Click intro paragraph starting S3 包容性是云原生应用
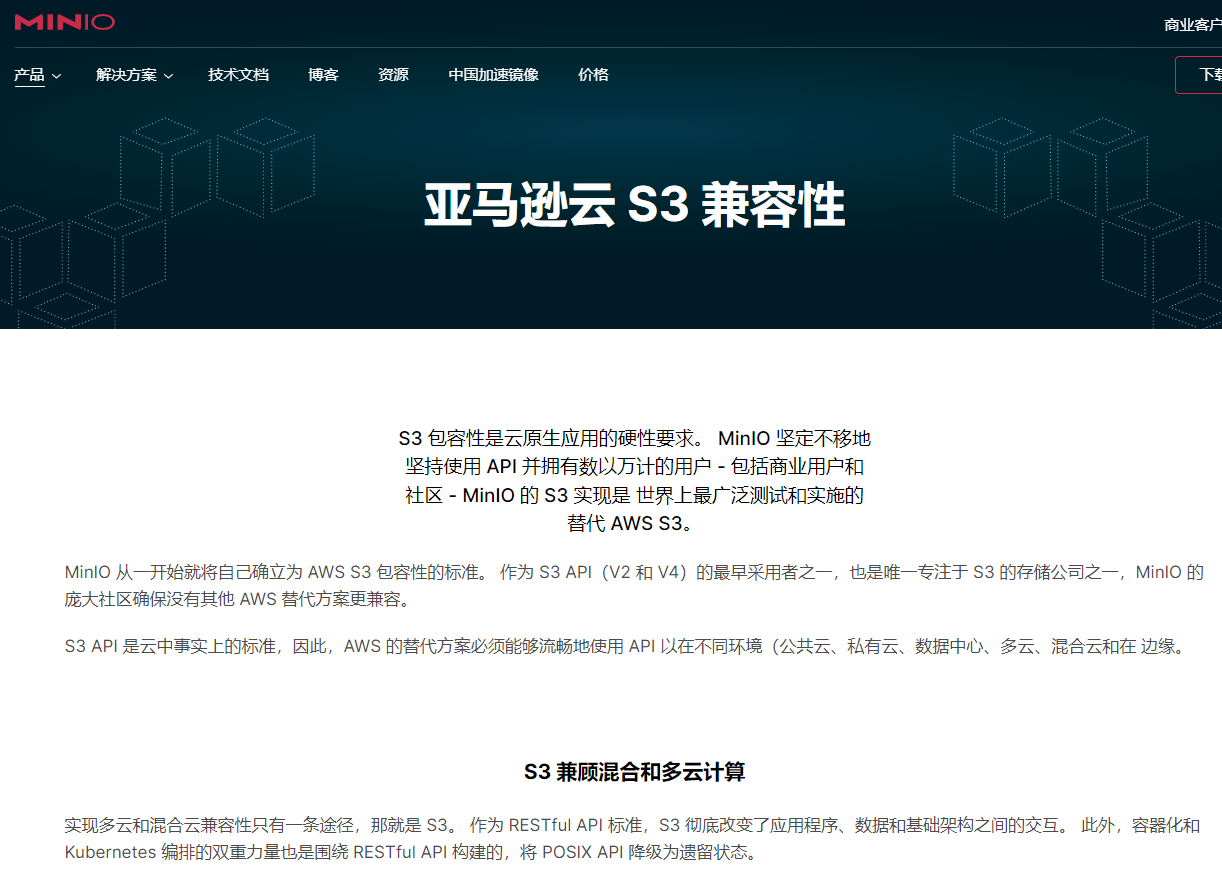1222x872 pixels. [635, 481]
